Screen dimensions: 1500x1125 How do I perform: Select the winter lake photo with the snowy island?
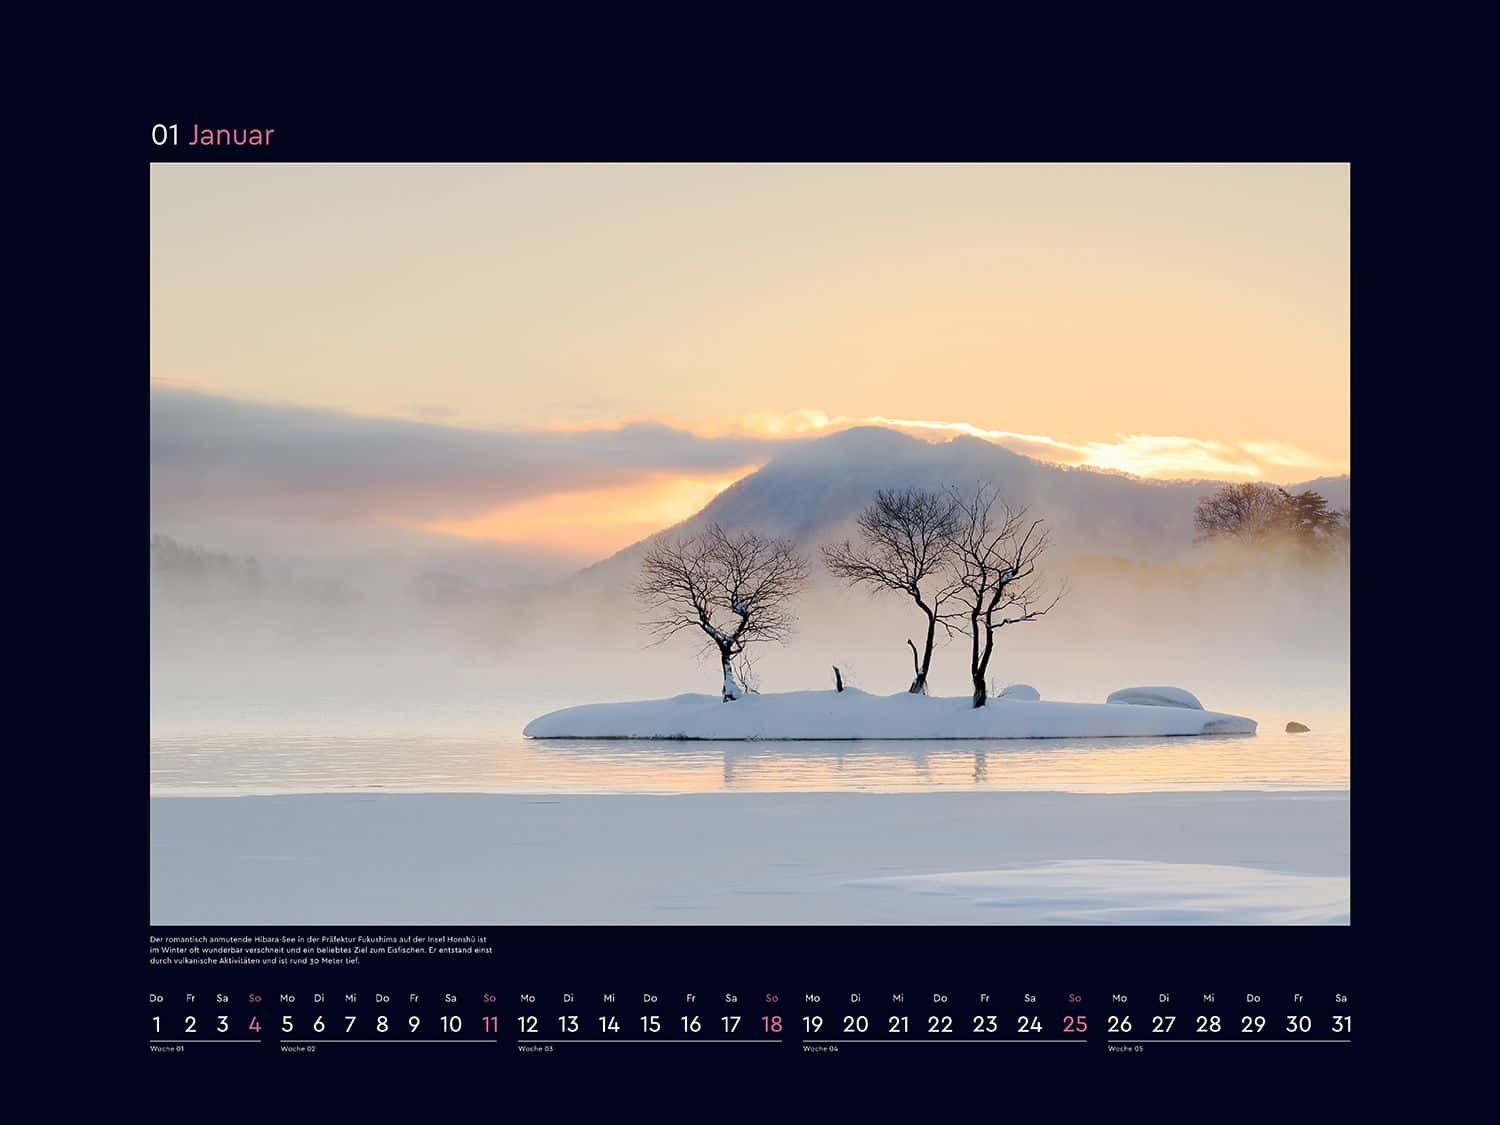(750, 544)
